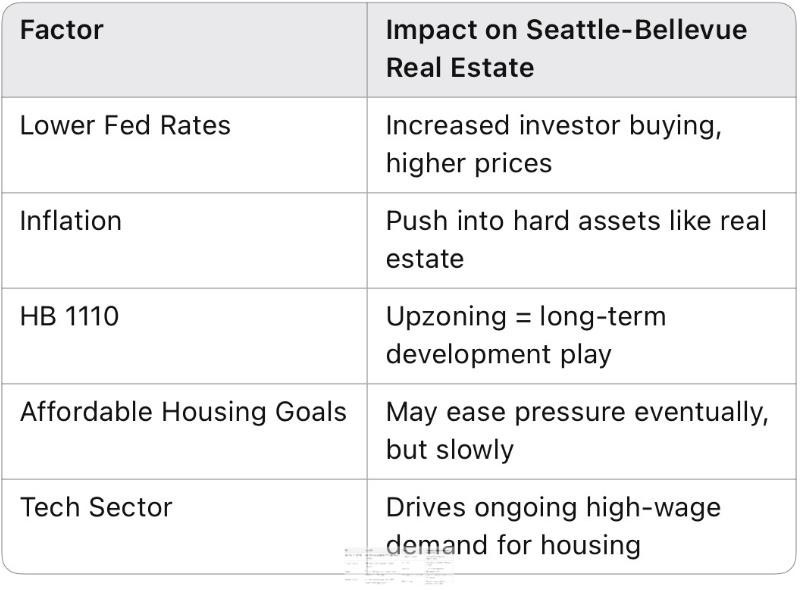Click the words development play
Screen dimensions: 800x590
tap(498, 356)
